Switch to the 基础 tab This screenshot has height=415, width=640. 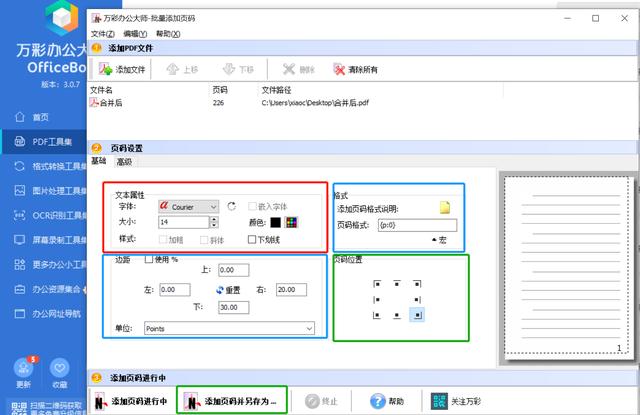[98, 161]
